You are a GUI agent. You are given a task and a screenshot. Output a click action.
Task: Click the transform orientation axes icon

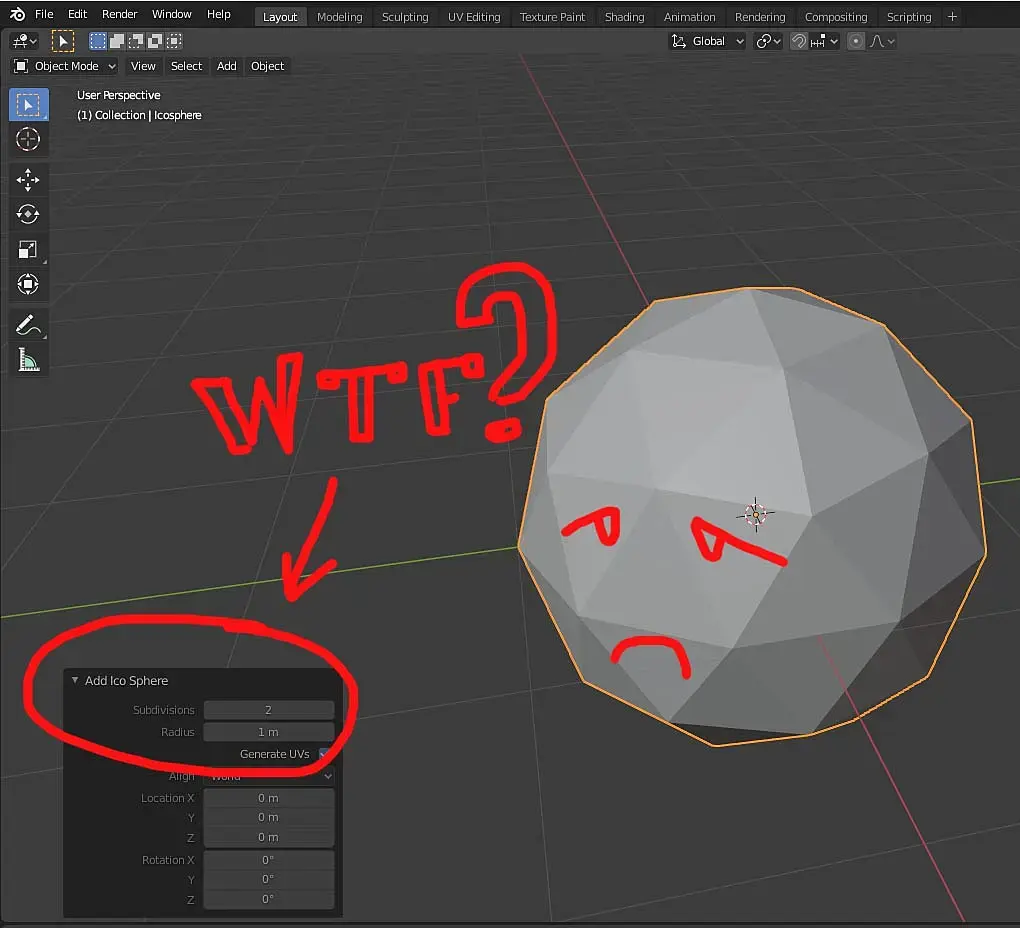click(678, 41)
